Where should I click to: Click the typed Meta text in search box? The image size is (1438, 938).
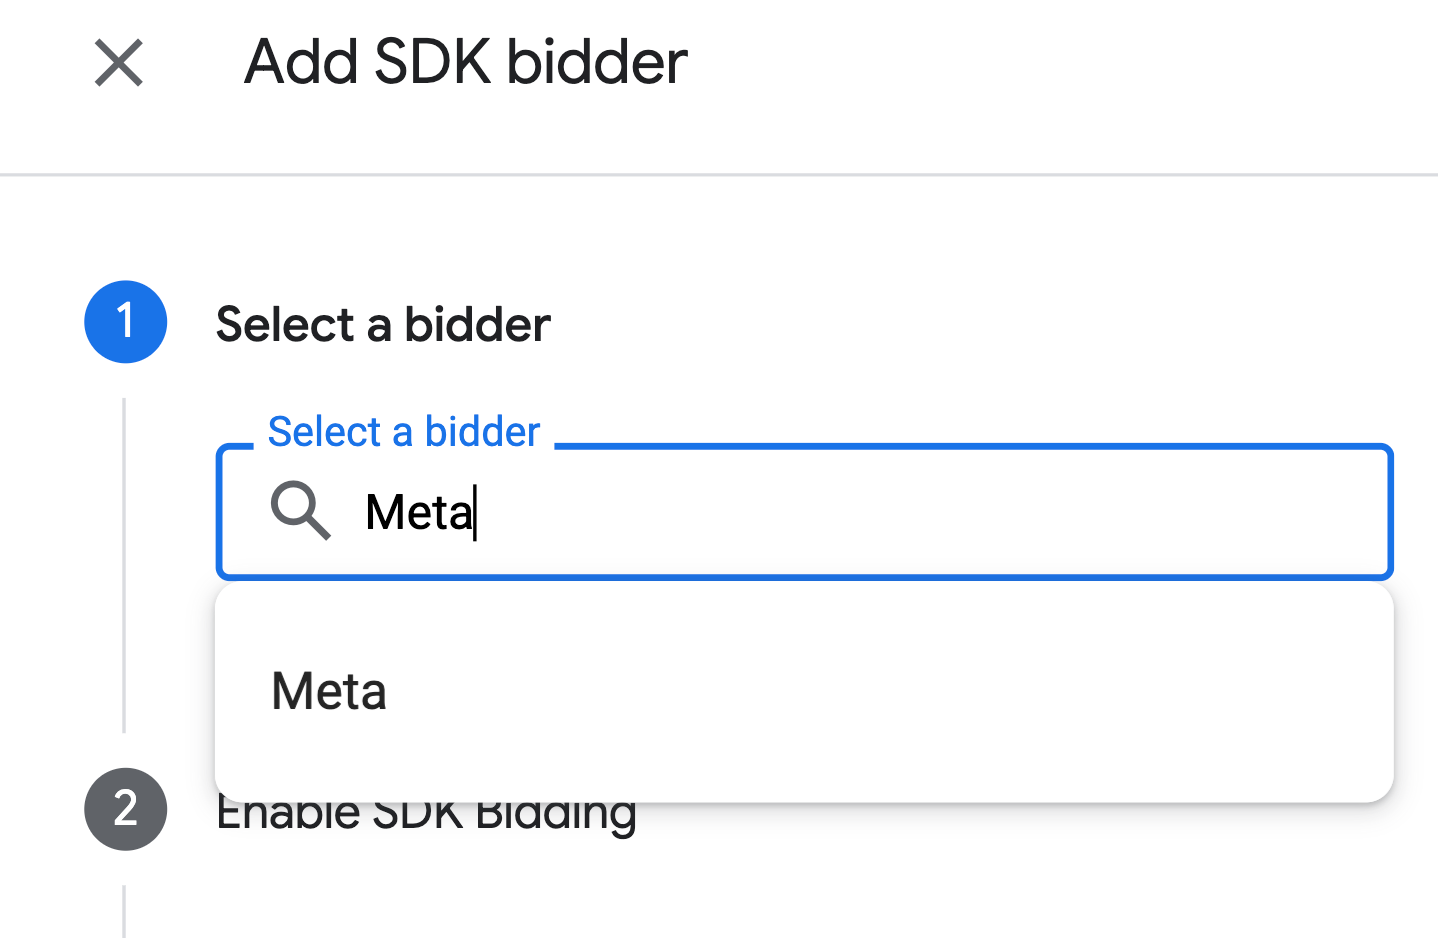(x=418, y=513)
